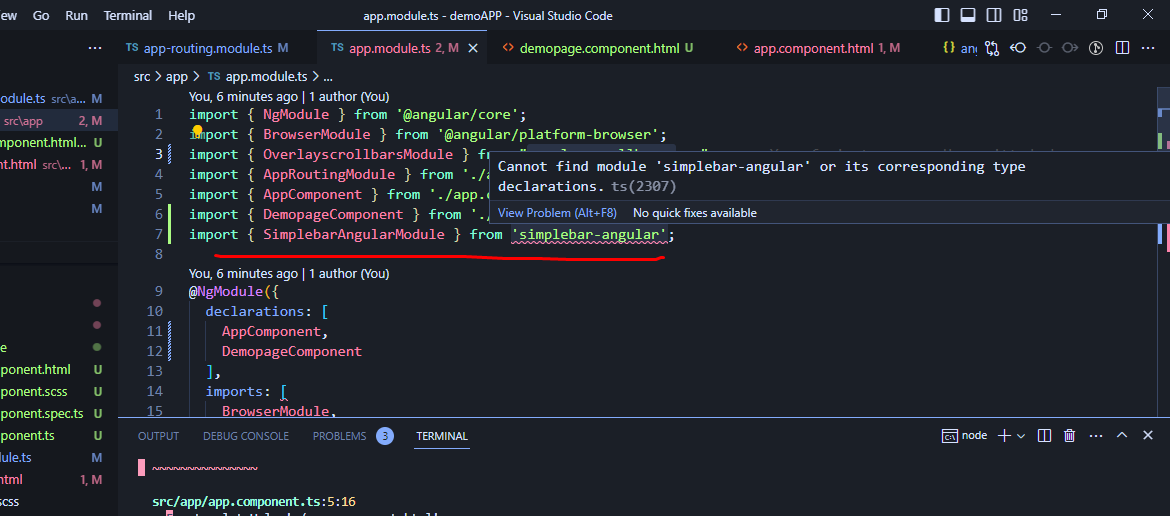Open the PROBLEMS panel tab

tap(340, 436)
